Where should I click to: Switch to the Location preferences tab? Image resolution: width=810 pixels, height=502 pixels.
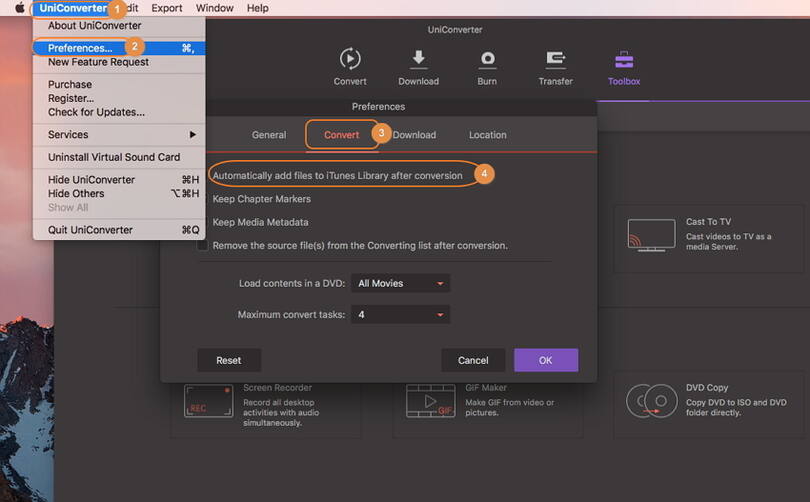pos(487,135)
